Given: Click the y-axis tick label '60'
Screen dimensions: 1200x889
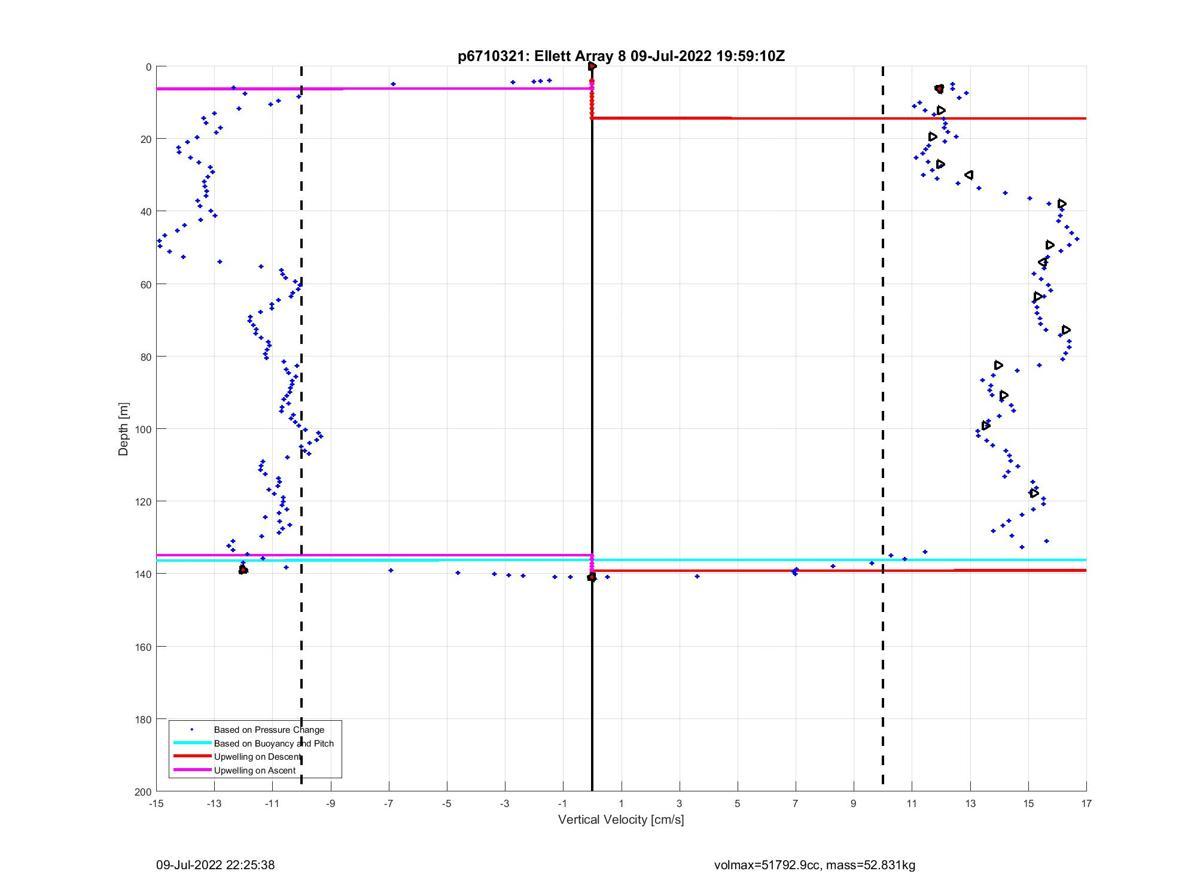Looking at the screenshot, I should click(146, 284).
